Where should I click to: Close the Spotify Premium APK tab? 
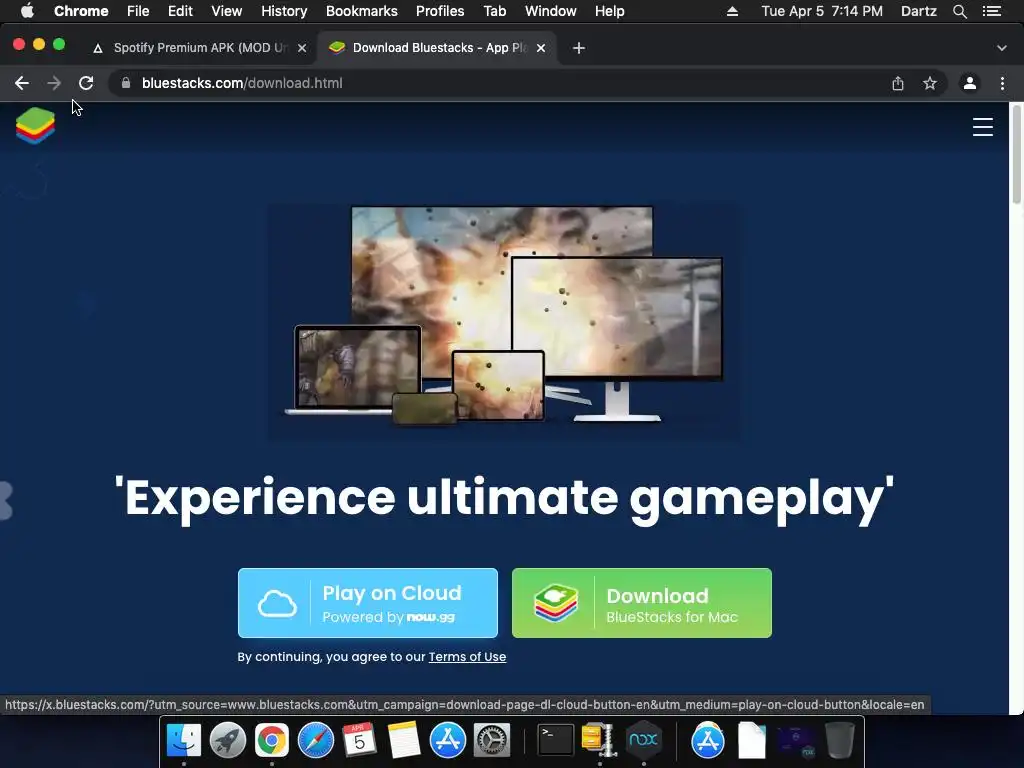tap(302, 48)
